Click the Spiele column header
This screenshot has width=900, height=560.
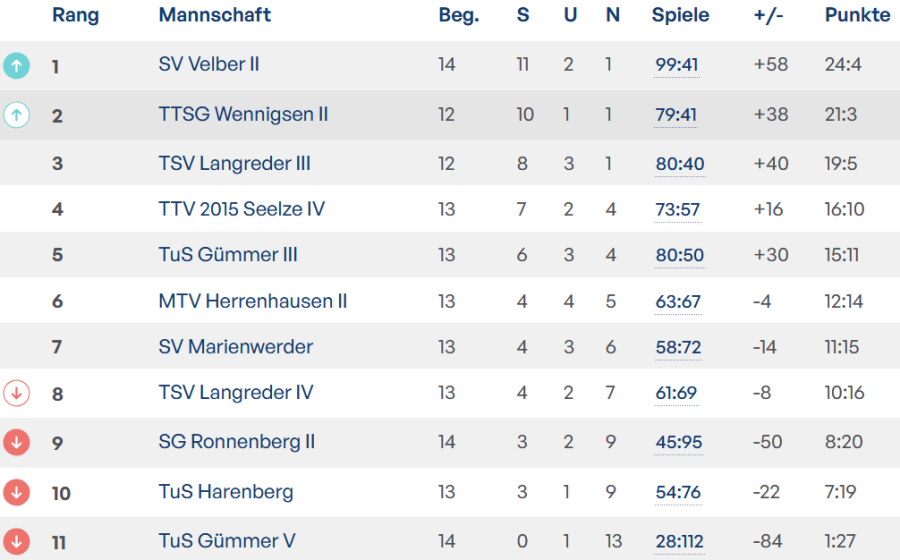click(x=680, y=15)
